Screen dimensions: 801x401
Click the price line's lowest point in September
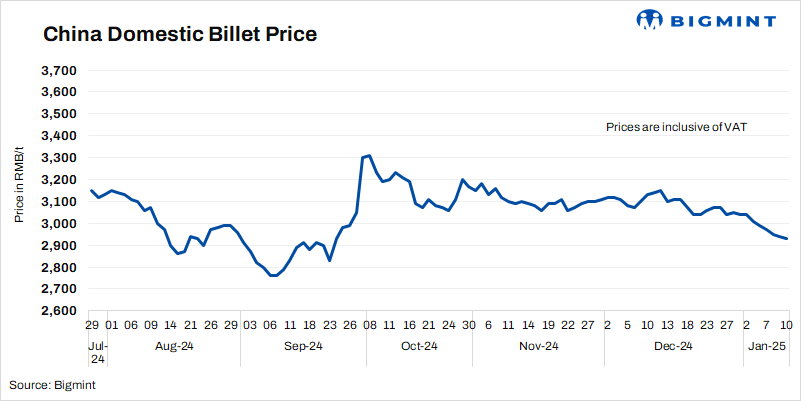click(274, 275)
